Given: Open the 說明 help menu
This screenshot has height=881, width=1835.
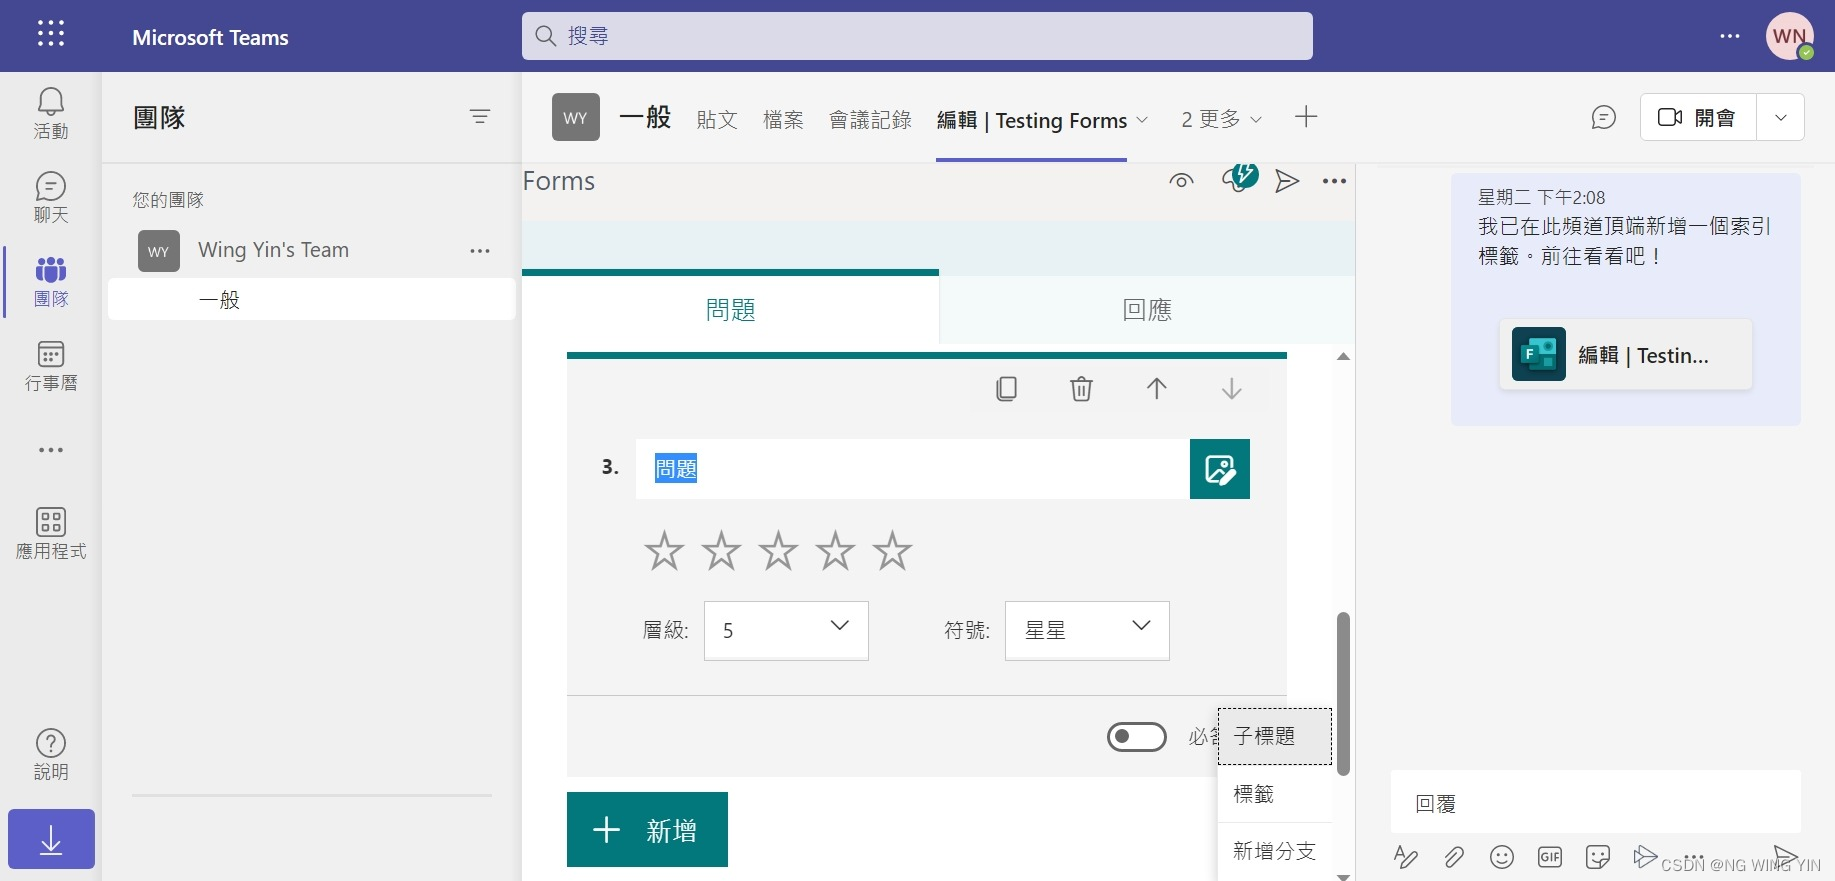Looking at the screenshot, I should click(x=51, y=755).
